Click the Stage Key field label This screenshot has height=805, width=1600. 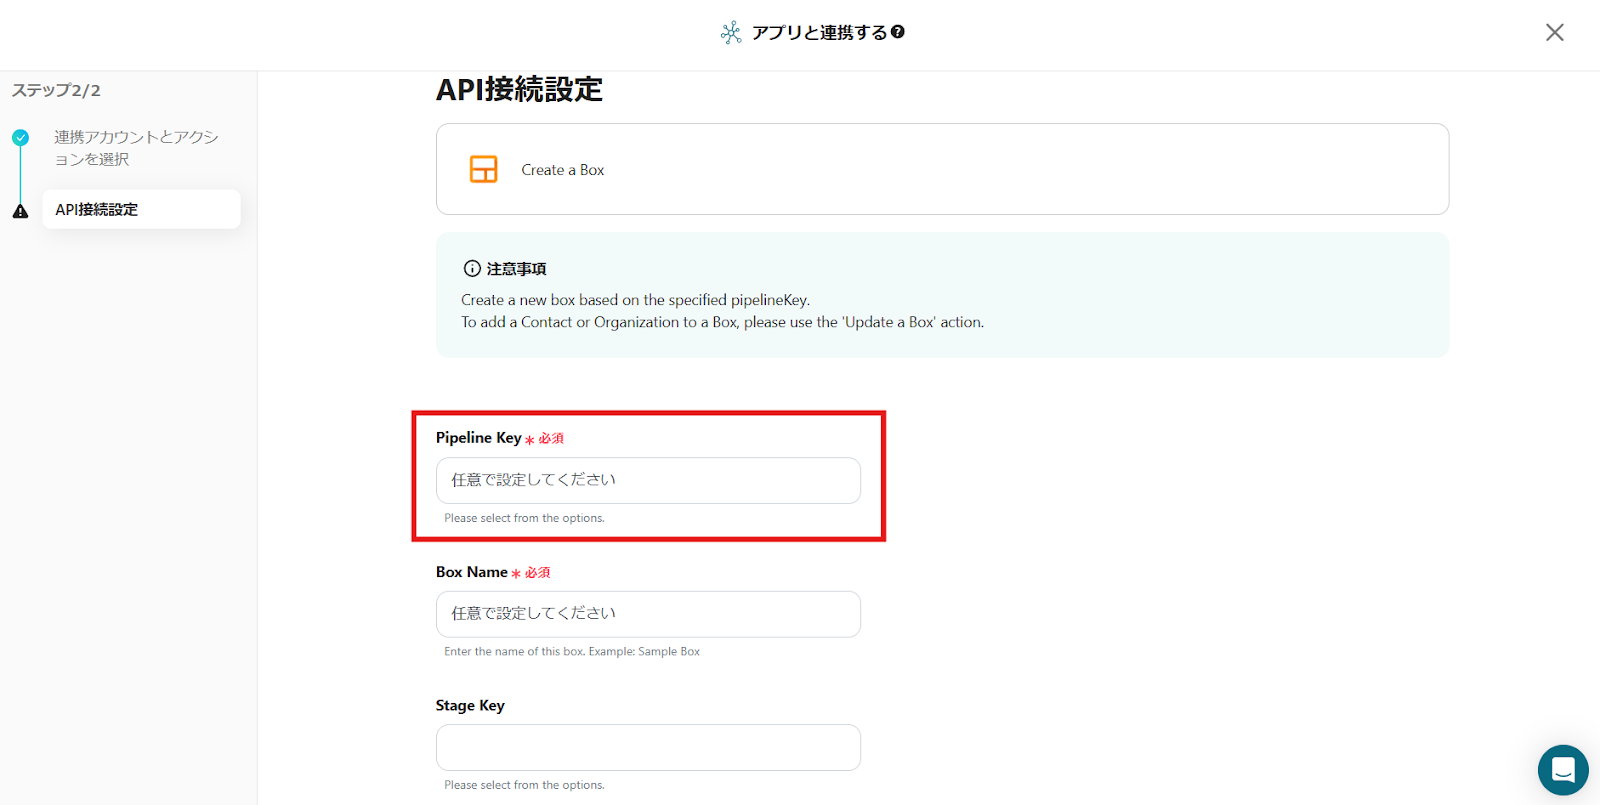[470, 705]
